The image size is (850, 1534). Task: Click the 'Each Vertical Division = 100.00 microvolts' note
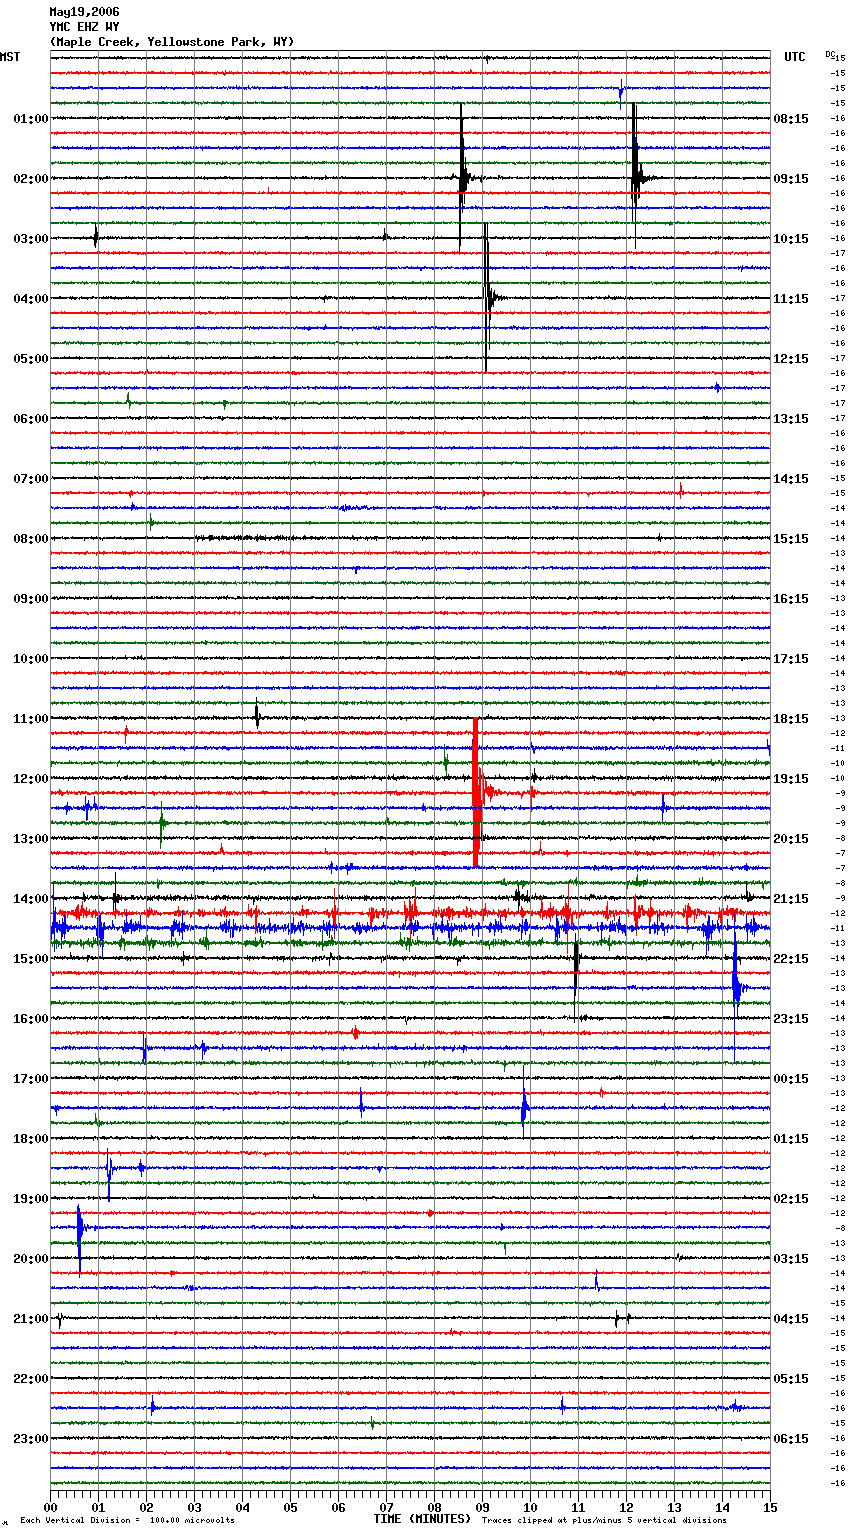pyautogui.click(x=127, y=1521)
